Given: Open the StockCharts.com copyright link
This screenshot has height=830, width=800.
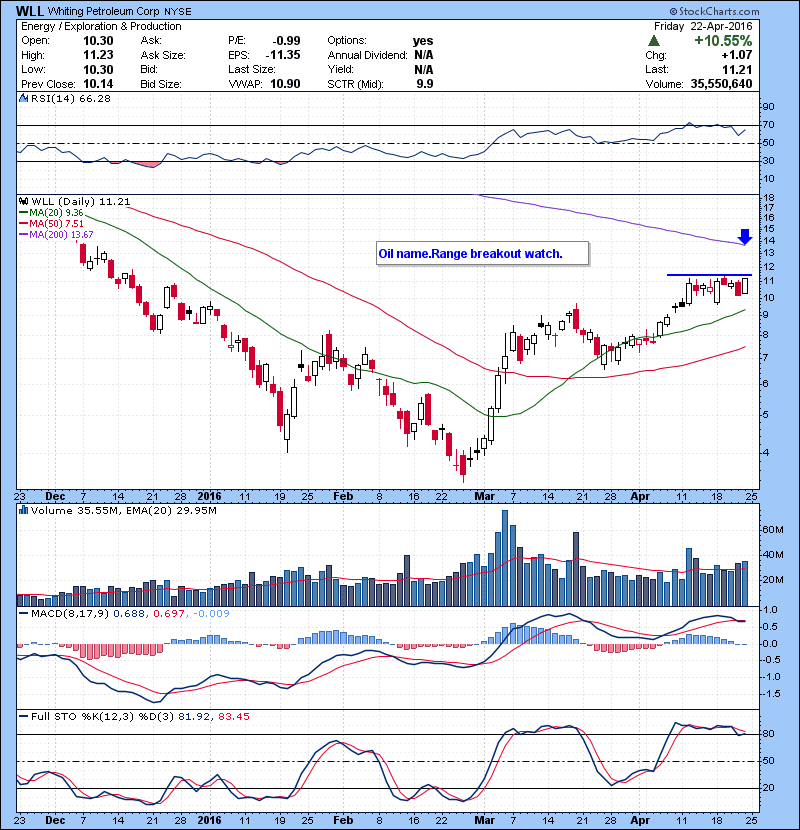Looking at the screenshot, I should coord(714,11).
